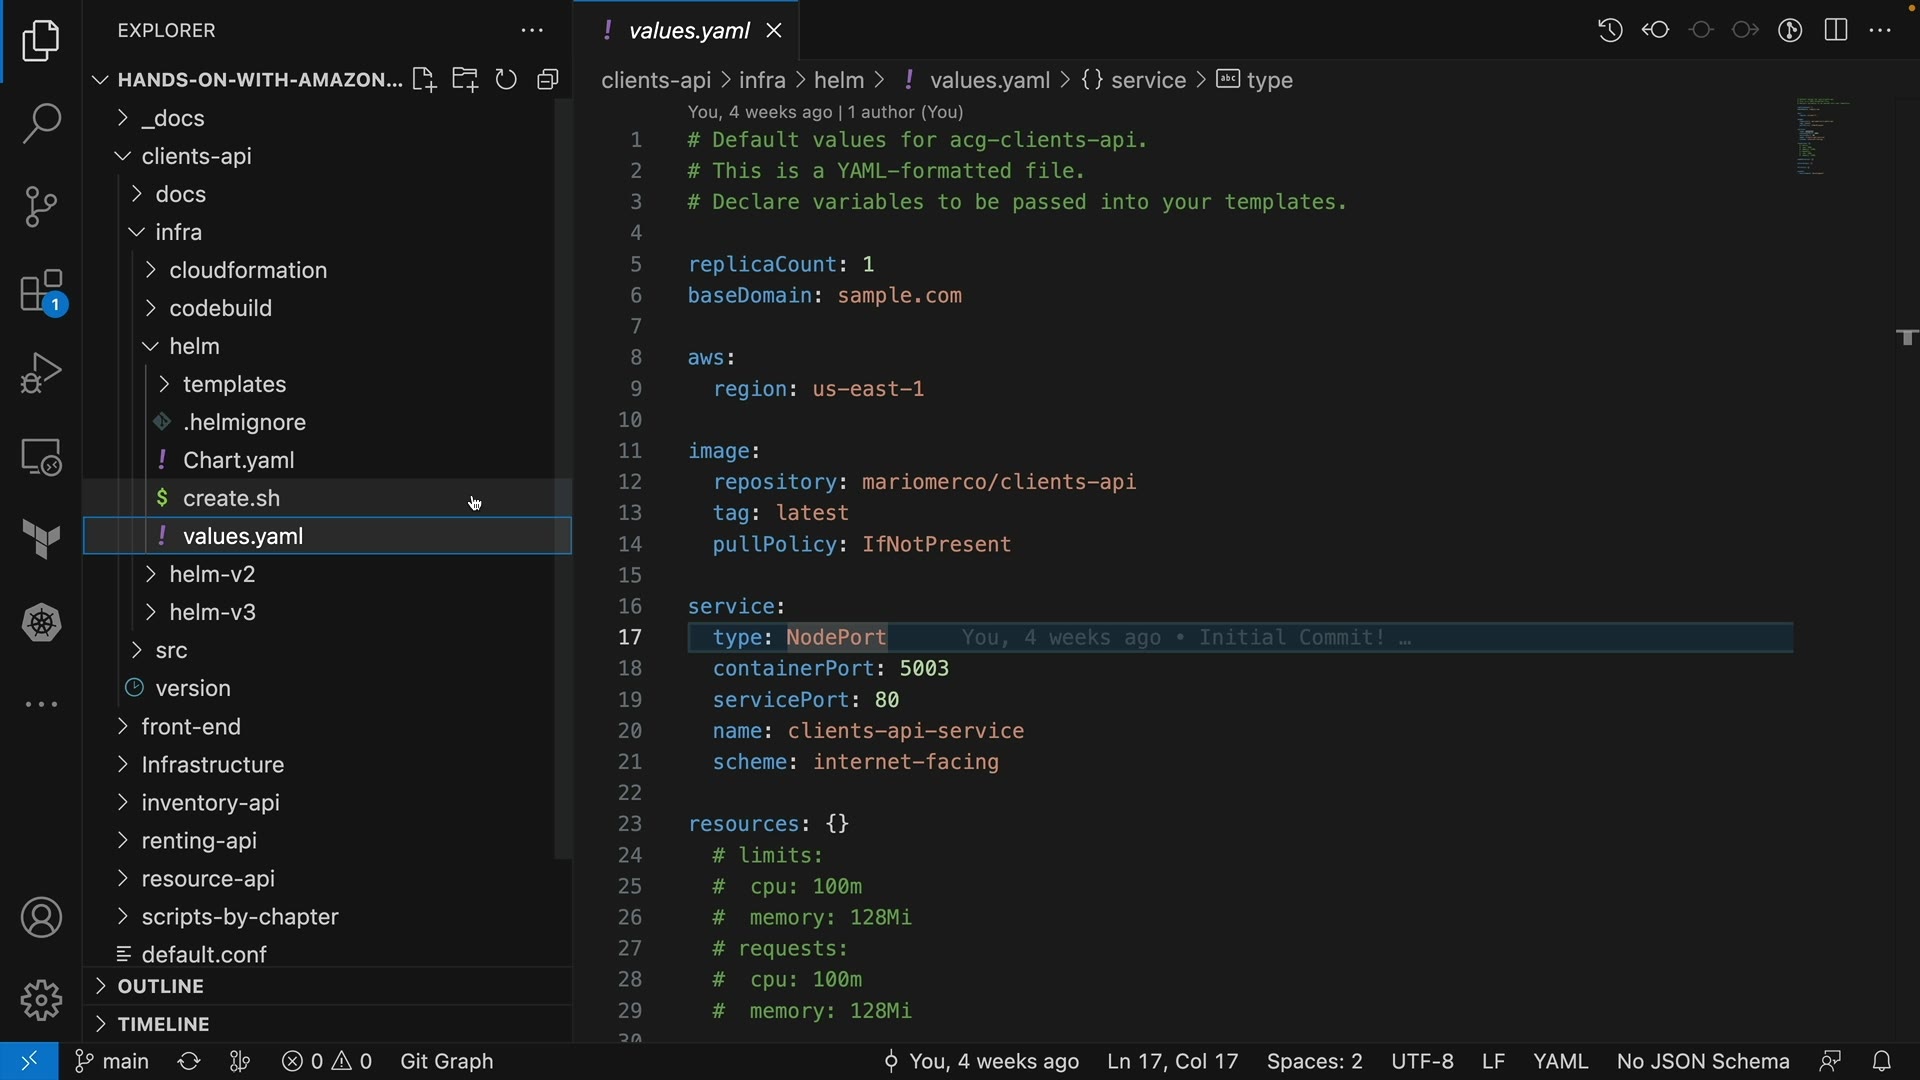
Task: Collapse all folders in Explorer
Action: (548, 80)
